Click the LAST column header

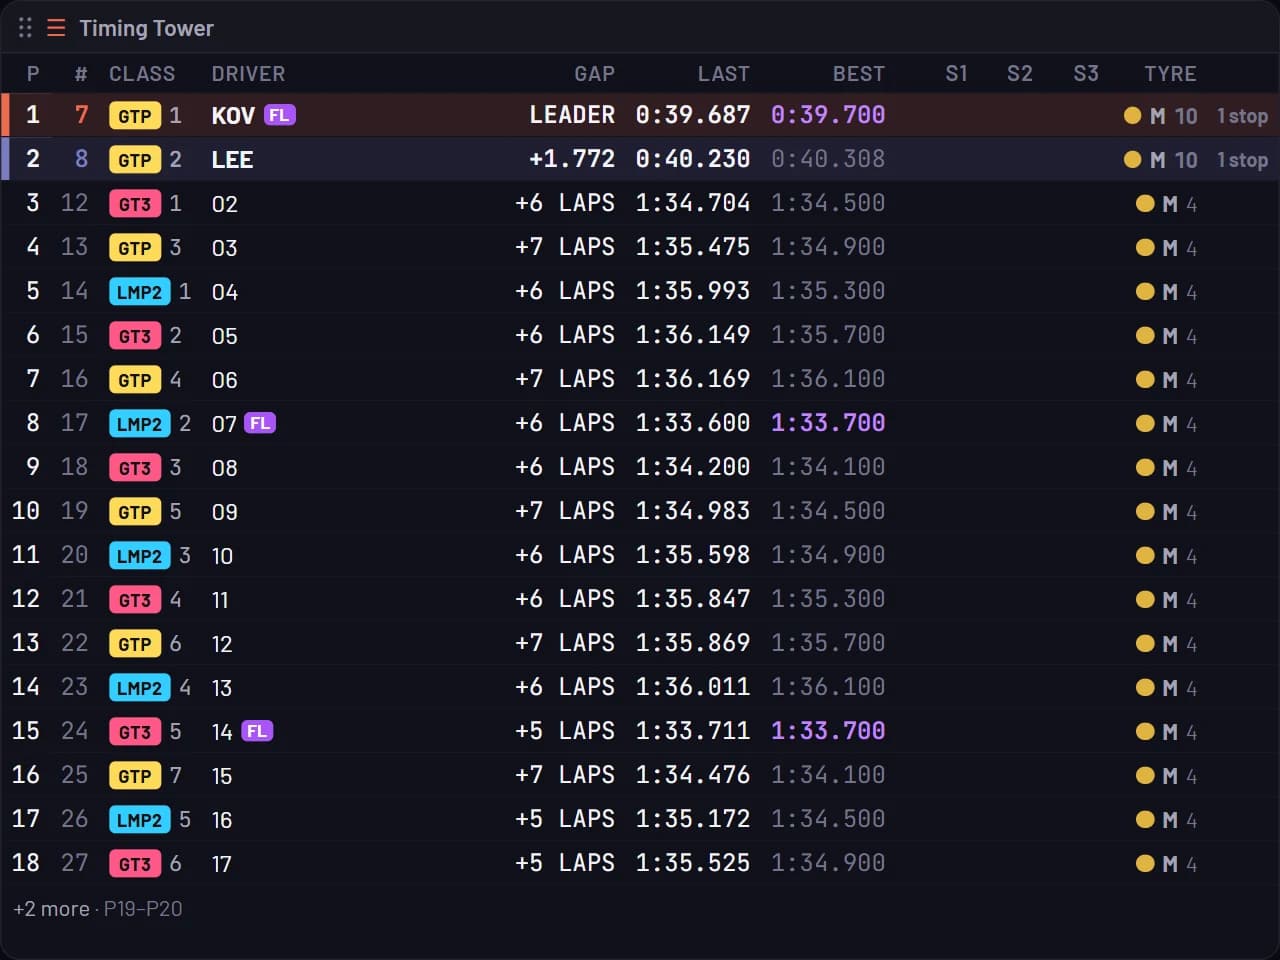point(724,74)
